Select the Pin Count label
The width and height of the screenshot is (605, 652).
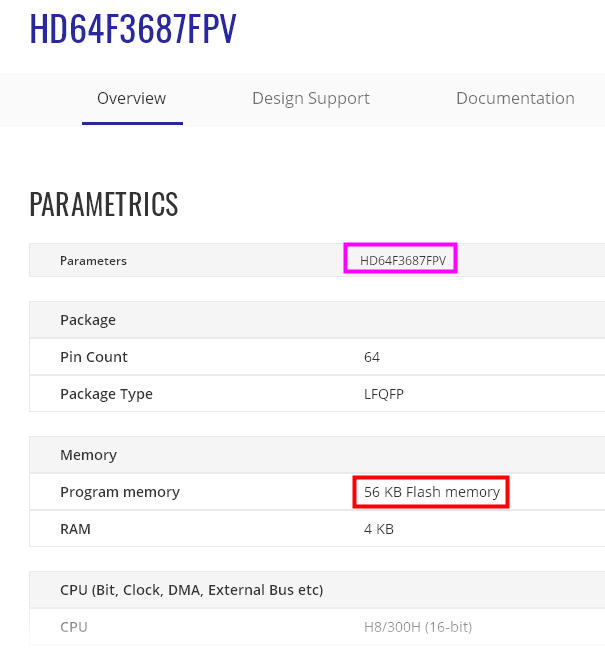94,357
